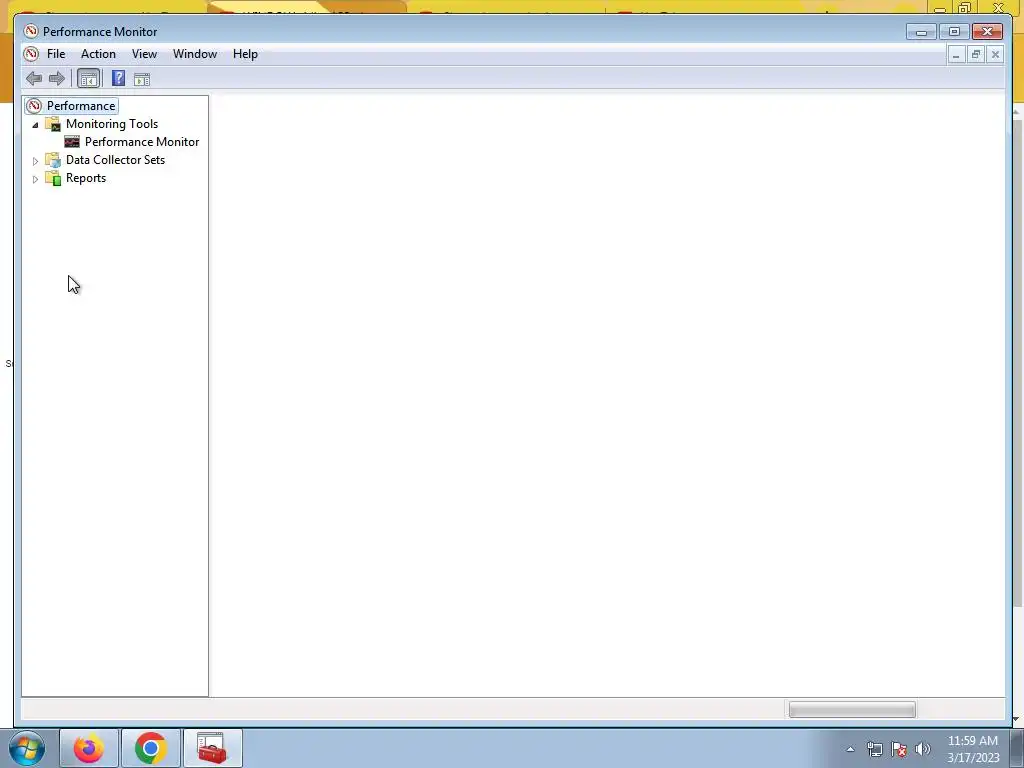The width and height of the screenshot is (1024, 768).
Task: Maximize the Performance Monitor window
Action: tap(954, 31)
